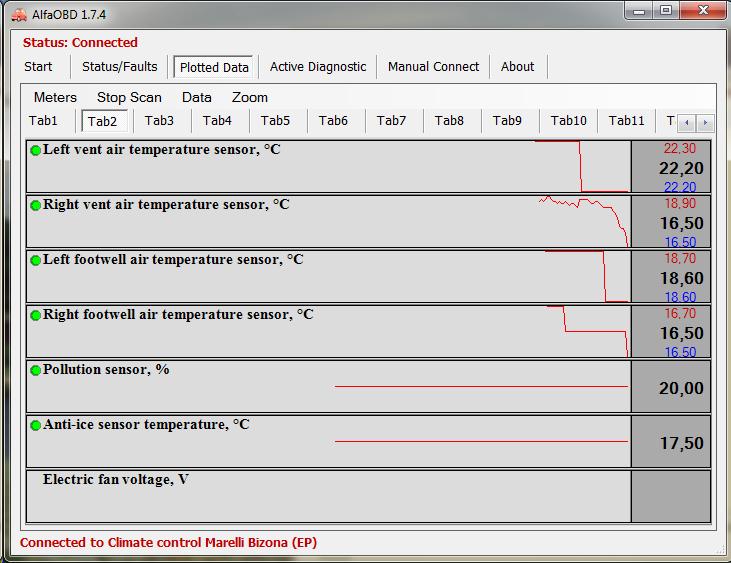Open the Zoom menu
Image resolution: width=731 pixels, height=563 pixels.
[250, 97]
